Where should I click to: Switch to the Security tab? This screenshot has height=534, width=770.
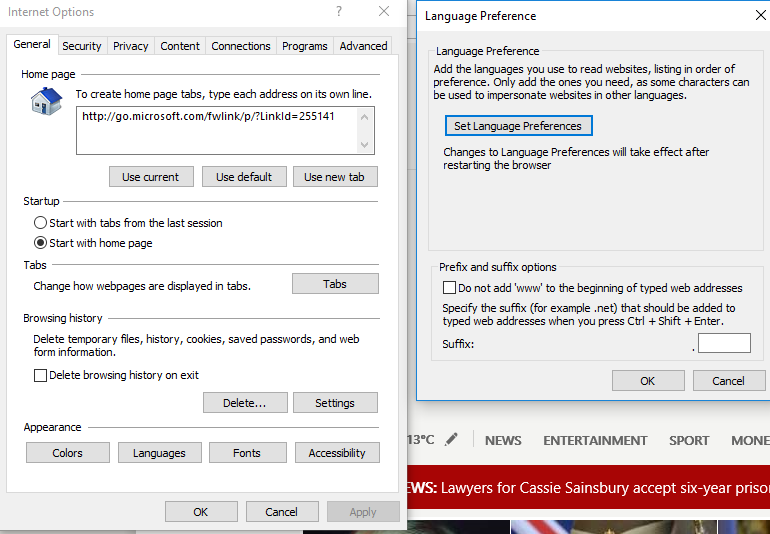point(82,46)
